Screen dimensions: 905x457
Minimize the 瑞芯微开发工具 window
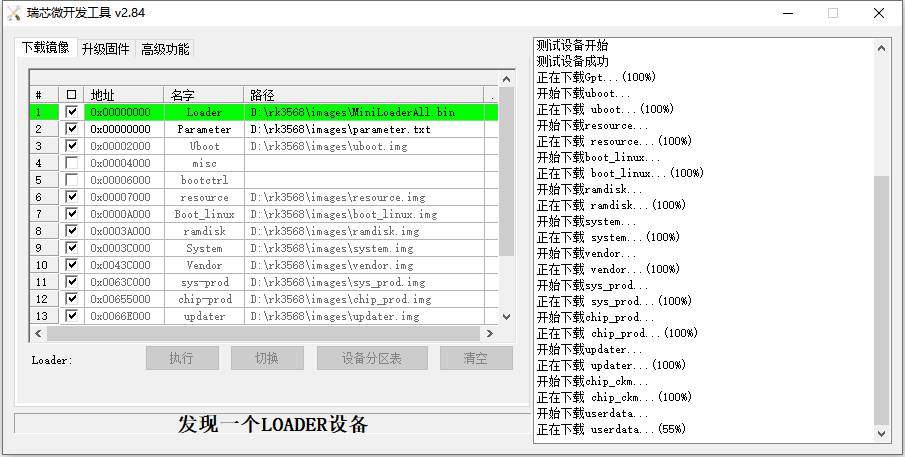click(x=787, y=13)
